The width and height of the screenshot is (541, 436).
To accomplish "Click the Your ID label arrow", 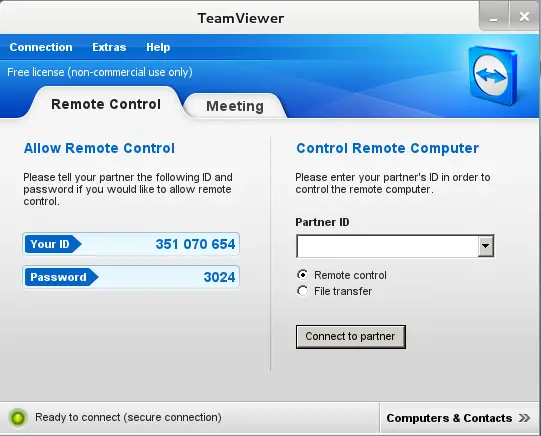I will 53,244.
